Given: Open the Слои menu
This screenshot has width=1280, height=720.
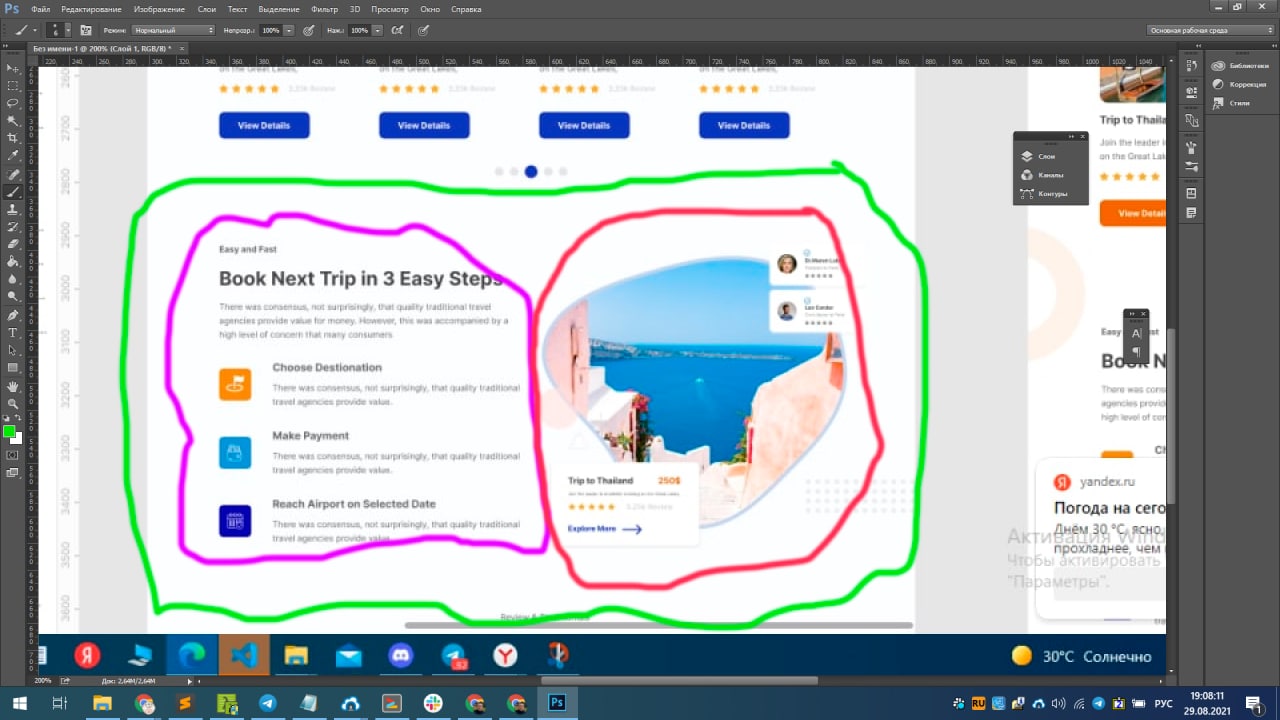Looking at the screenshot, I should coord(206,9).
